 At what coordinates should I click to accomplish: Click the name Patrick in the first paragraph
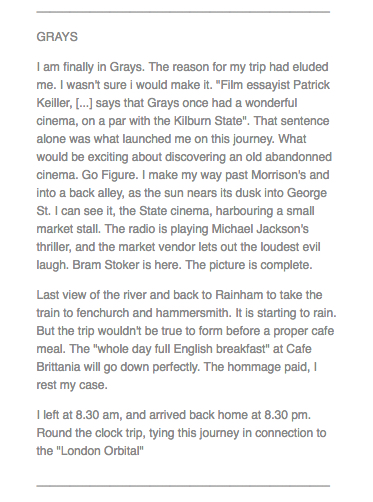point(311,85)
